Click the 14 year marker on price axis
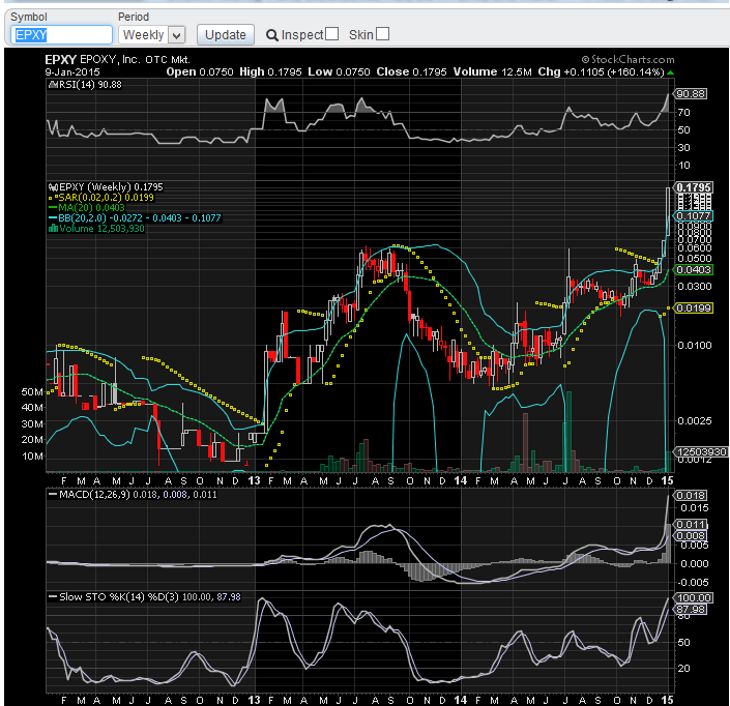The height and width of the screenshot is (706, 730). pos(460,481)
